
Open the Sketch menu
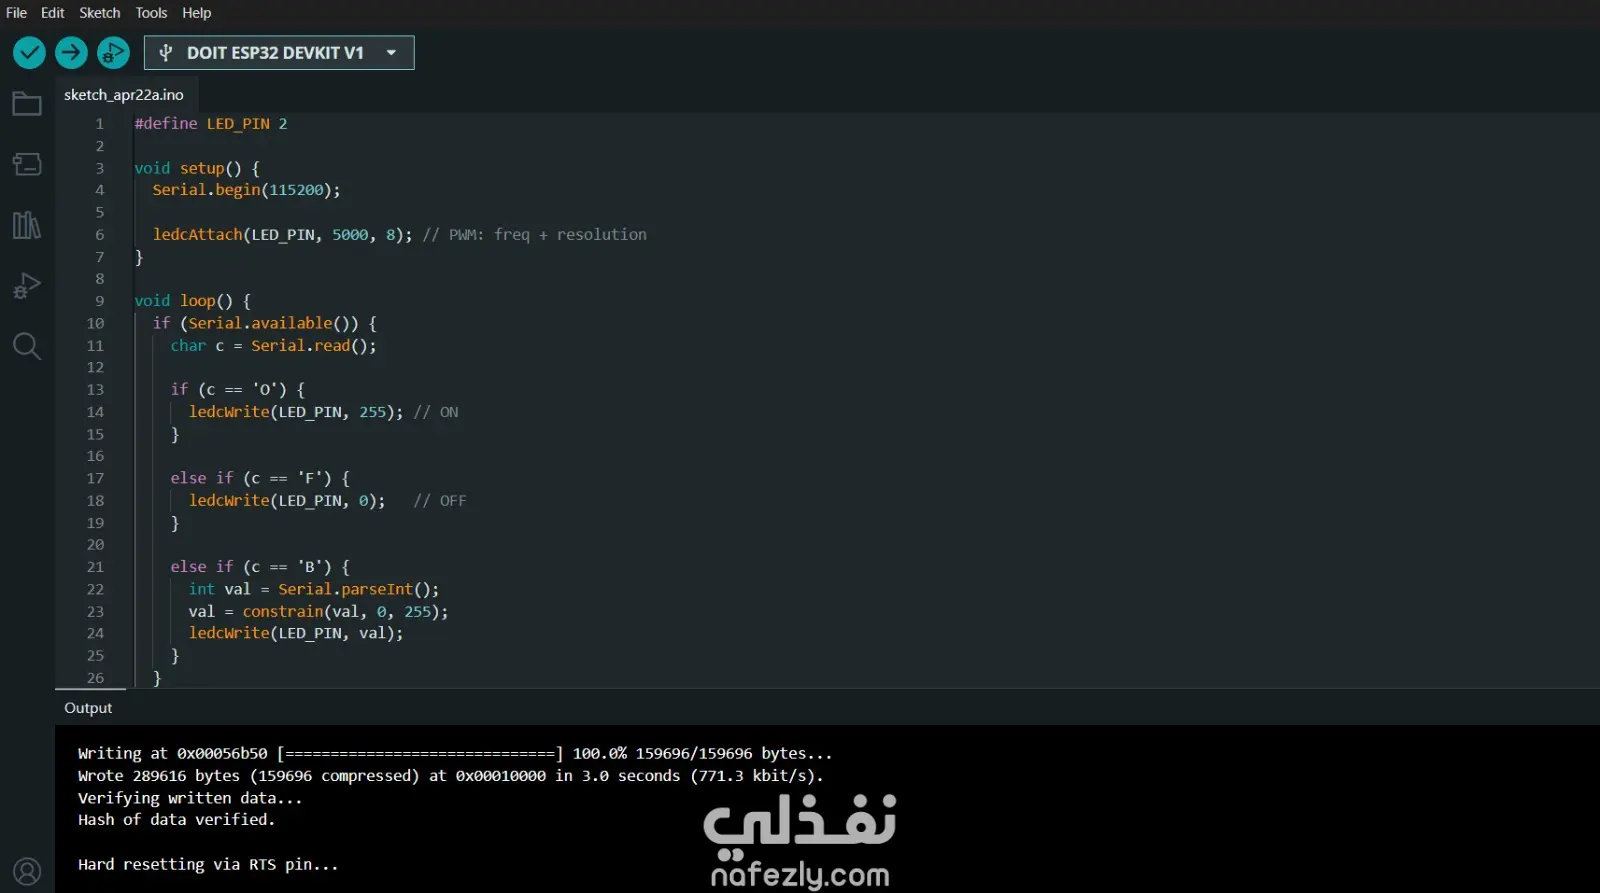99,13
